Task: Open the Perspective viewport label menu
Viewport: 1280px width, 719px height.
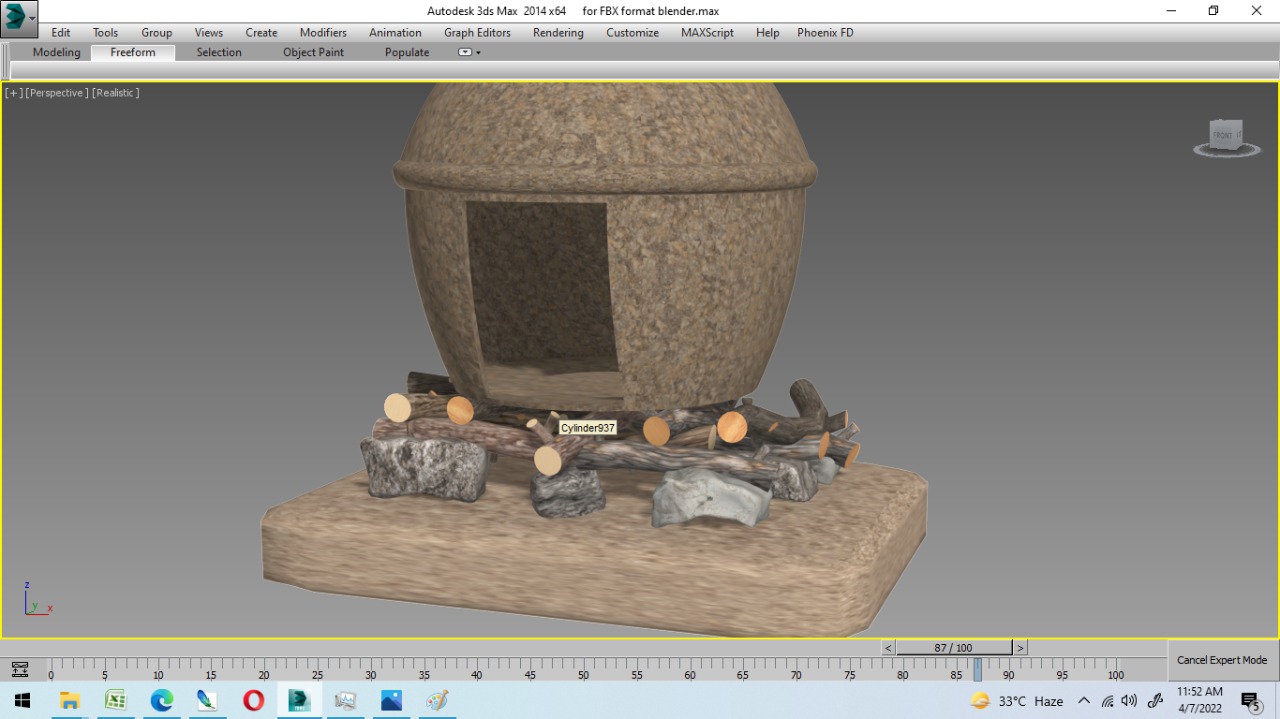Action: pos(56,93)
